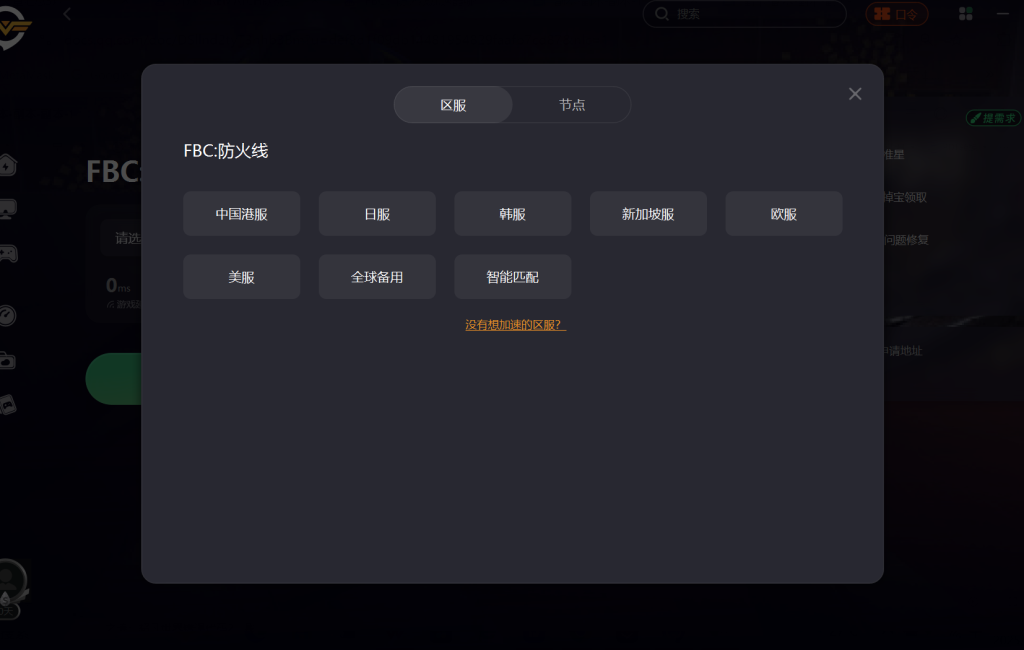Open the 没有想加速的区服? link
This screenshot has width=1024, height=650.
515,325
